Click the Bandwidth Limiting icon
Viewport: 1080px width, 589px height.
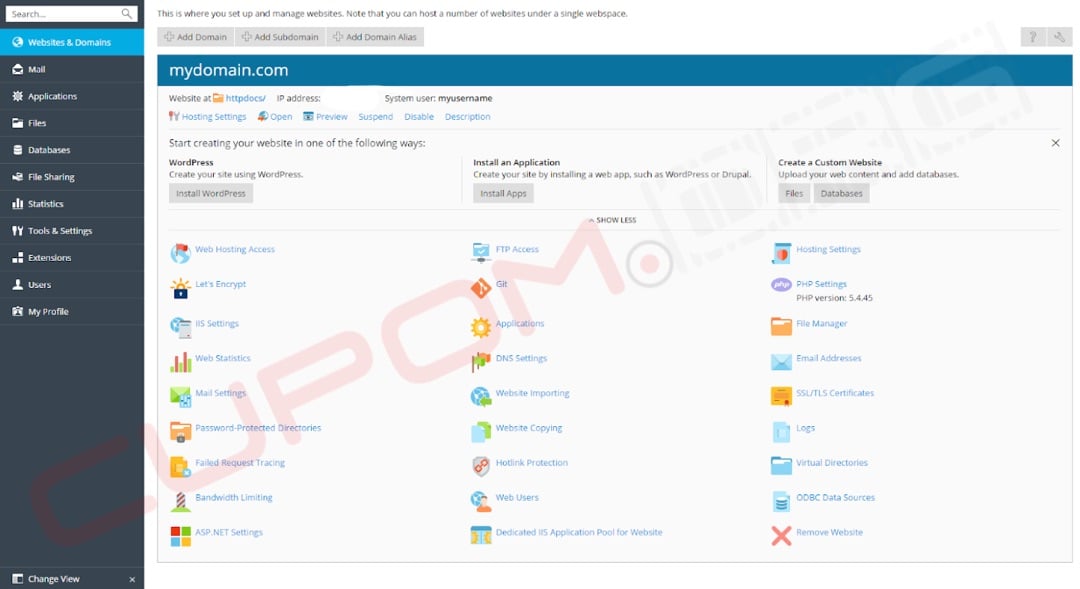(180, 501)
